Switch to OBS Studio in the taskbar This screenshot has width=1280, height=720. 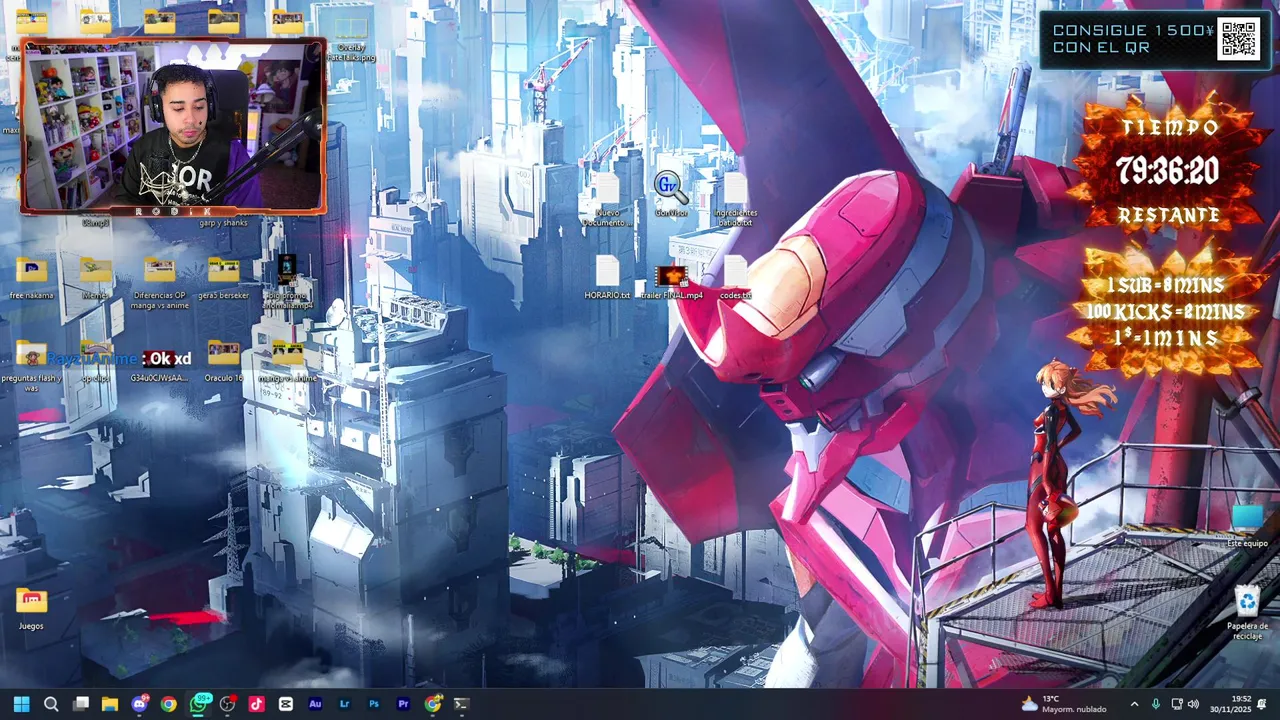point(228,704)
